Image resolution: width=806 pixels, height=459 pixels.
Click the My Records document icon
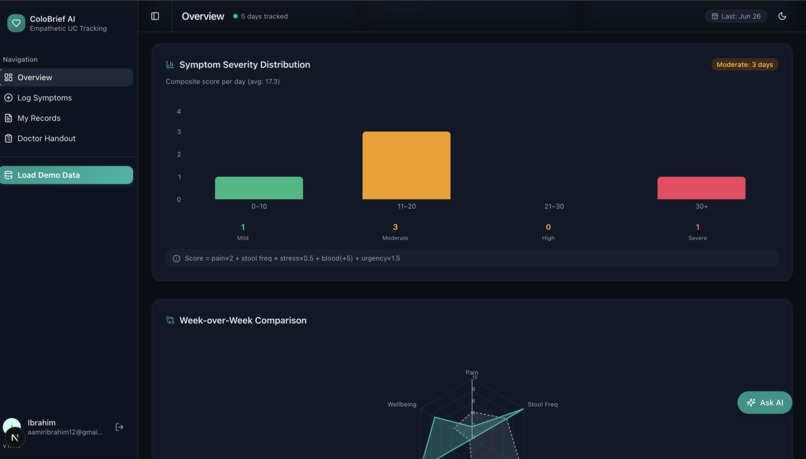click(8, 118)
